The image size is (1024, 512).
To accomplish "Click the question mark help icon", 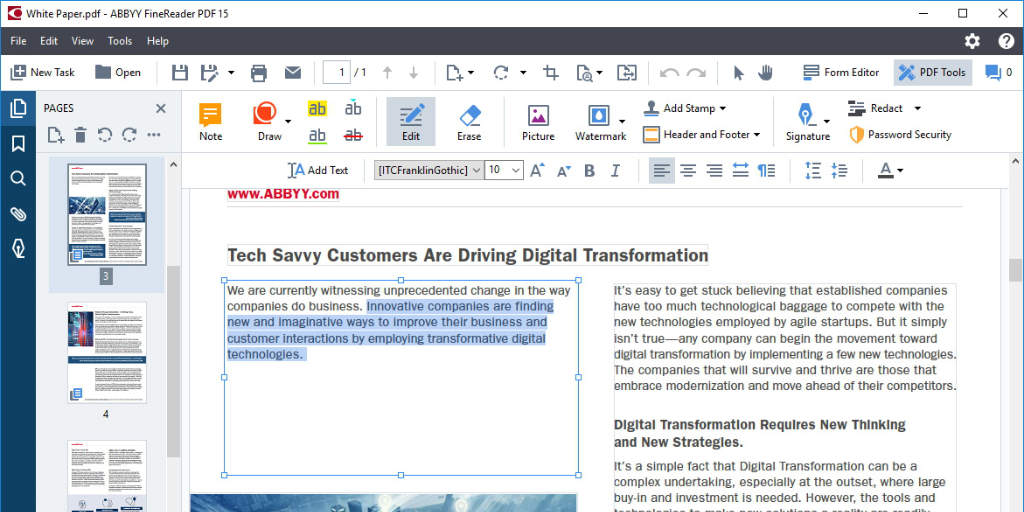I will point(1006,41).
